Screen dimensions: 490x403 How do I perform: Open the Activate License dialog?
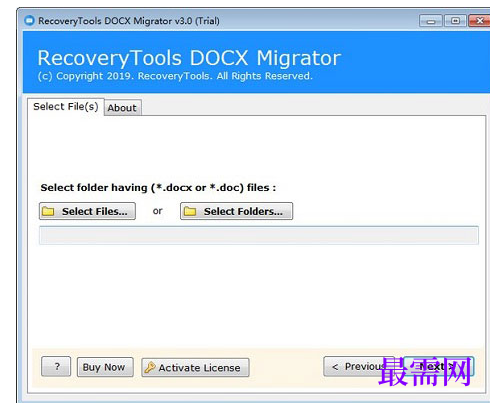pyautogui.click(x=195, y=368)
